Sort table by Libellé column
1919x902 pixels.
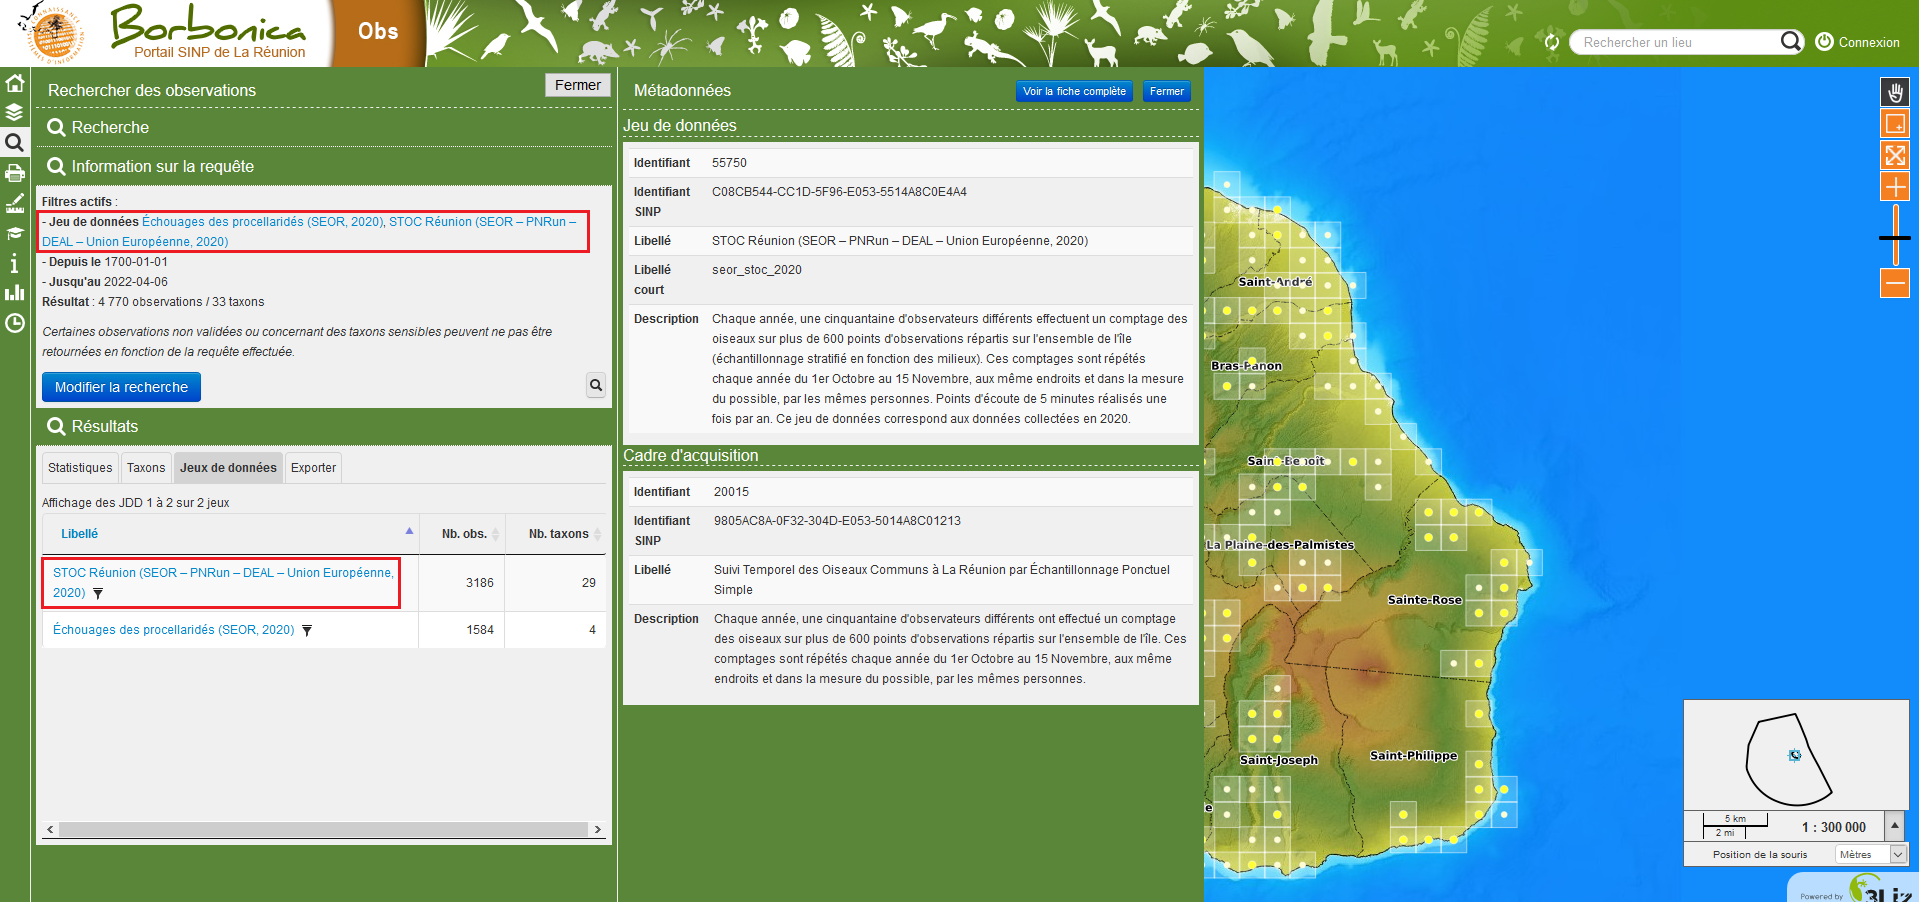pos(230,534)
